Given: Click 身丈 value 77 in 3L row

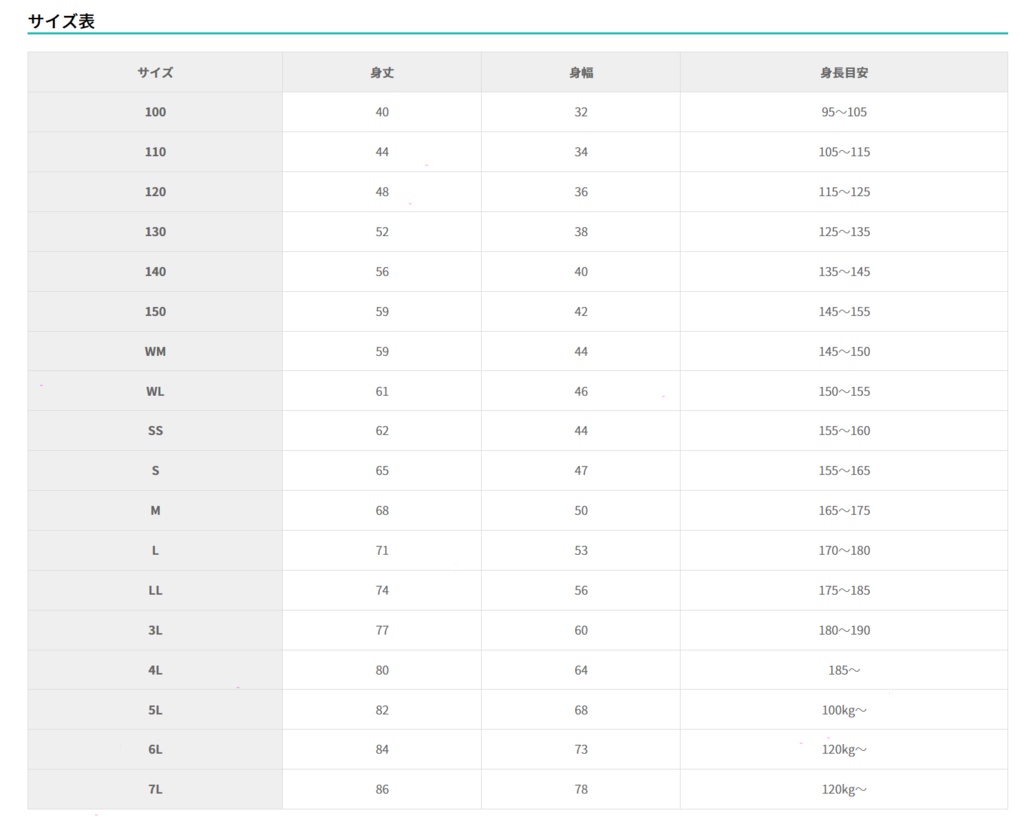Looking at the screenshot, I should click(x=382, y=630).
